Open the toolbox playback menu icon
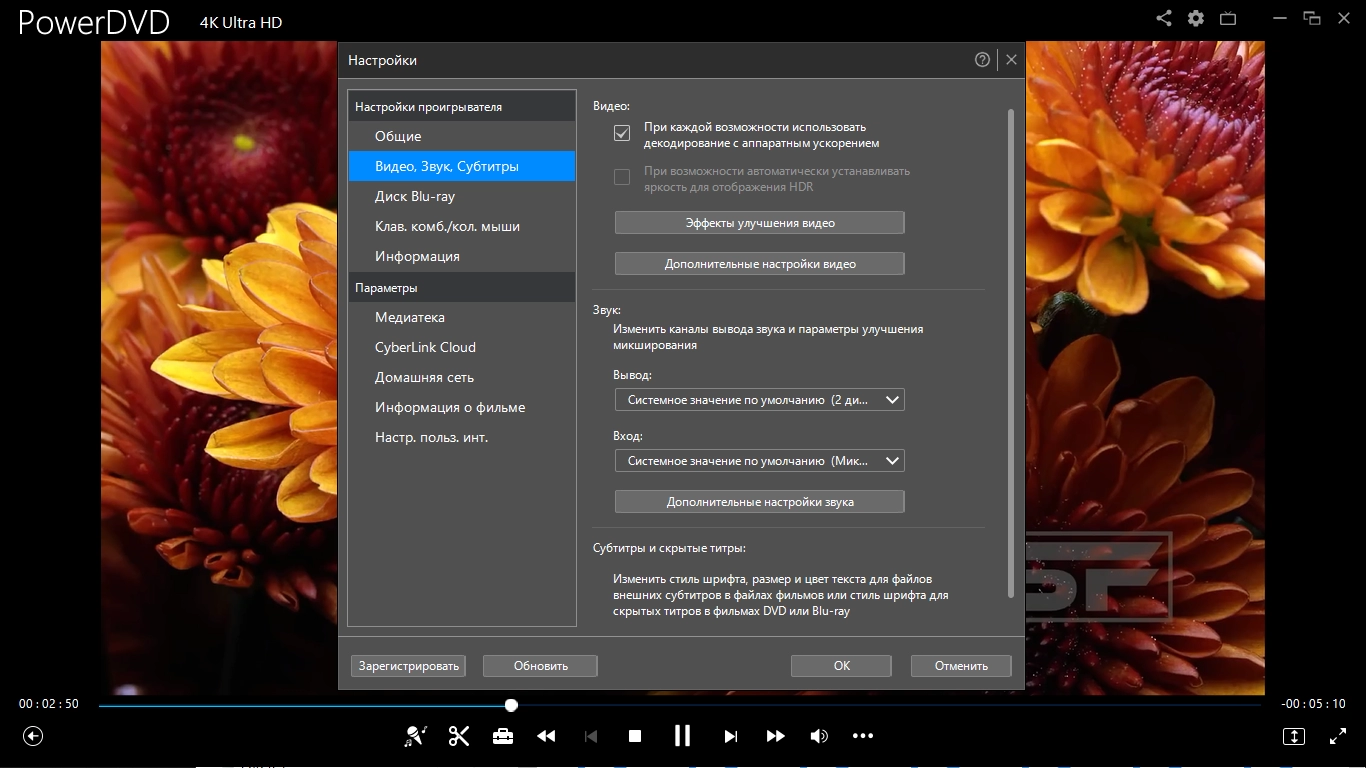Viewport: 1366px width, 768px height. [502, 736]
